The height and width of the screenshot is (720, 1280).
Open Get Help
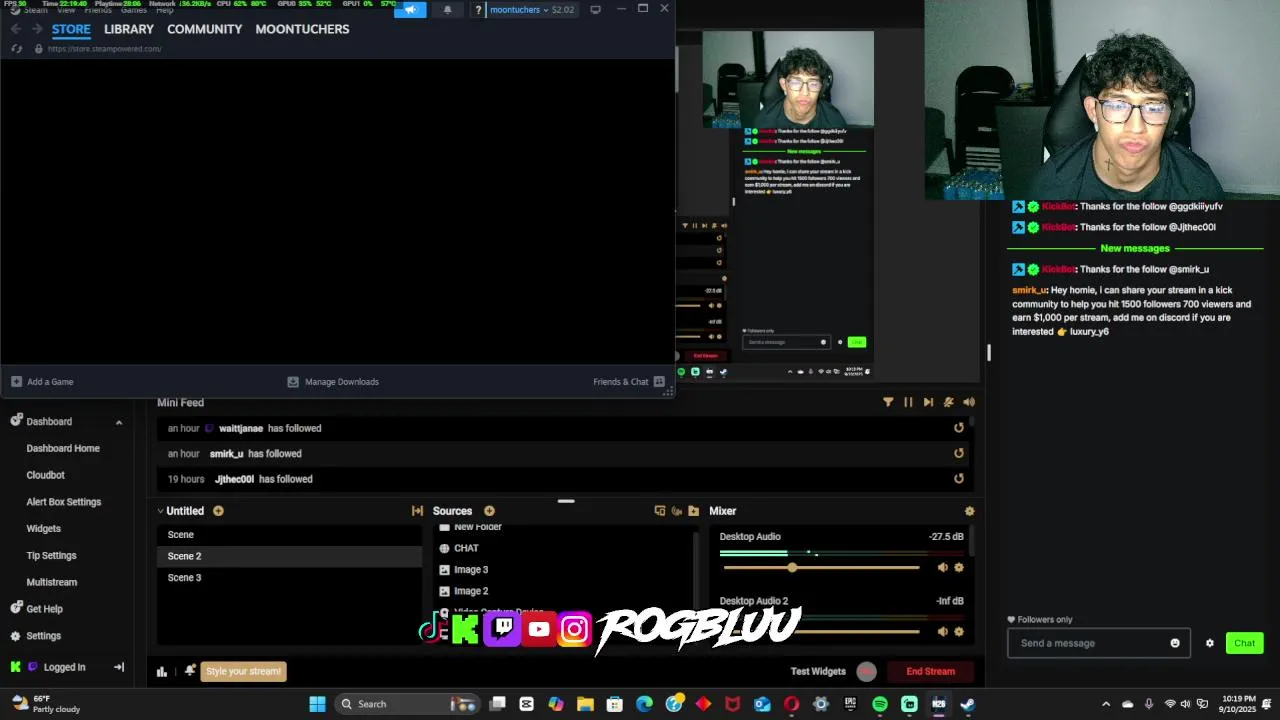pyautogui.click(x=37, y=608)
